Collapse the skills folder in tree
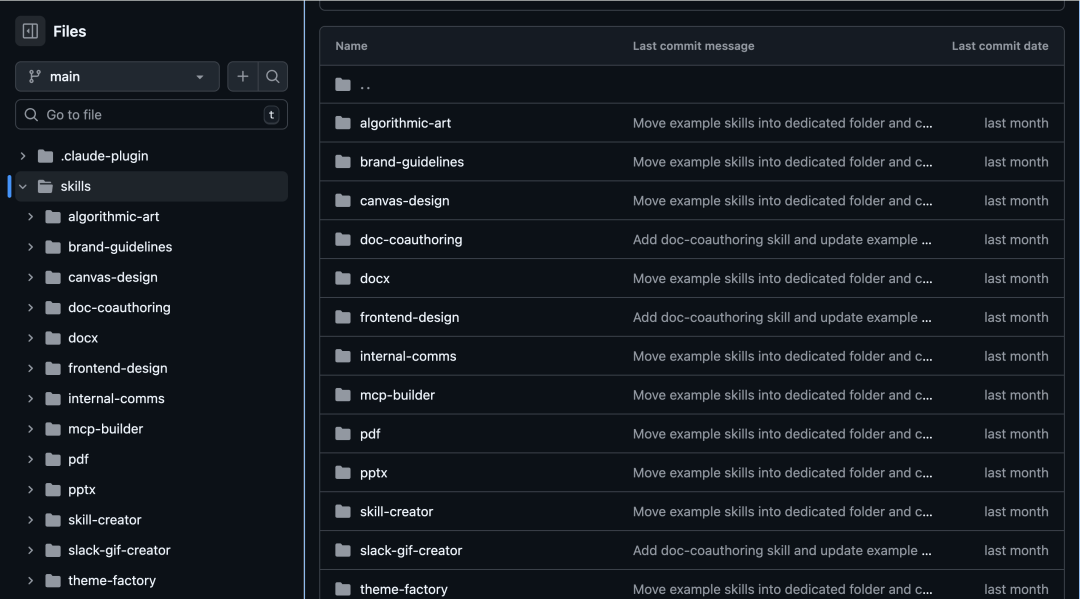The image size is (1080, 599). tap(23, 186)
